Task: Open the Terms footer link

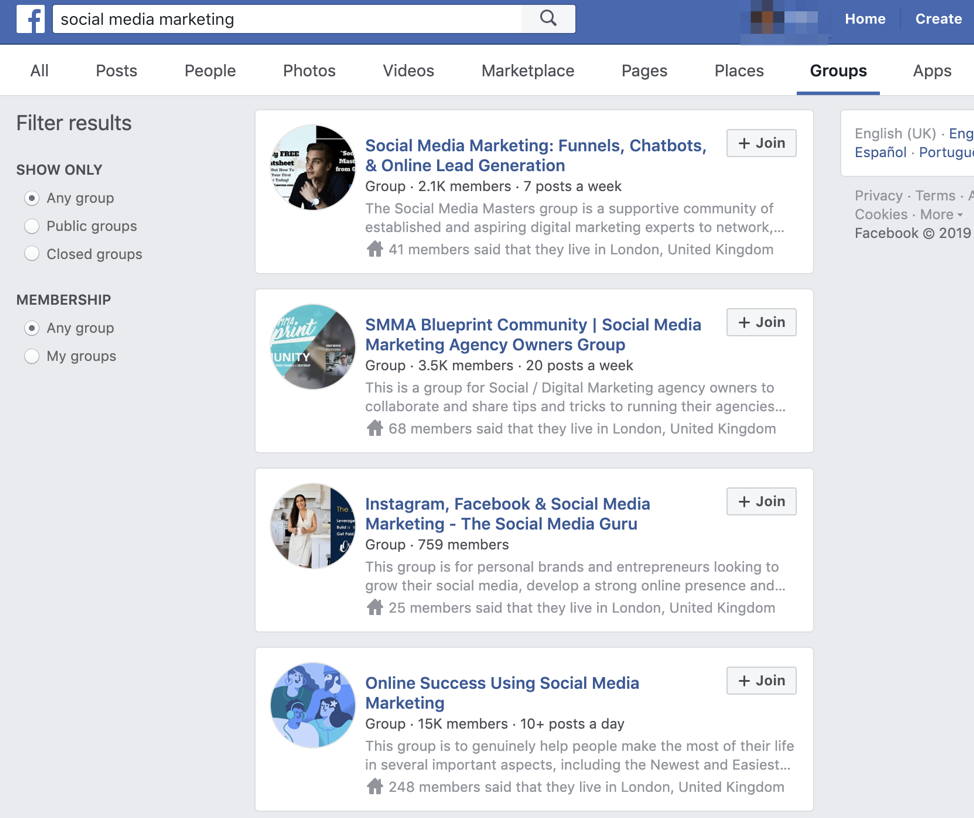Action: [935, 196]
